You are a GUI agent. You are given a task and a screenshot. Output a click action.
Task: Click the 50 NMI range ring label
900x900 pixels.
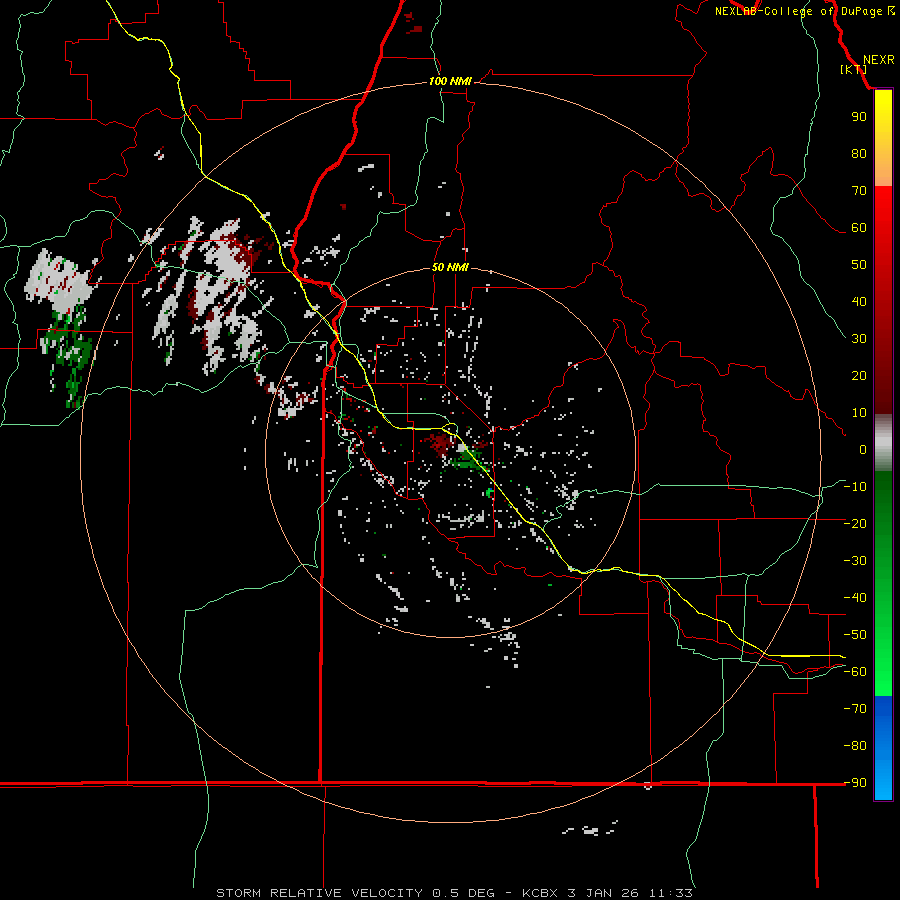[x=450, y=267]
